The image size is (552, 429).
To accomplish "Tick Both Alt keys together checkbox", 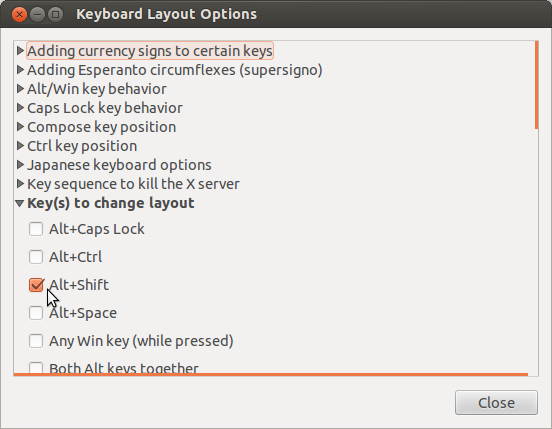I will [x=36, y=367].
